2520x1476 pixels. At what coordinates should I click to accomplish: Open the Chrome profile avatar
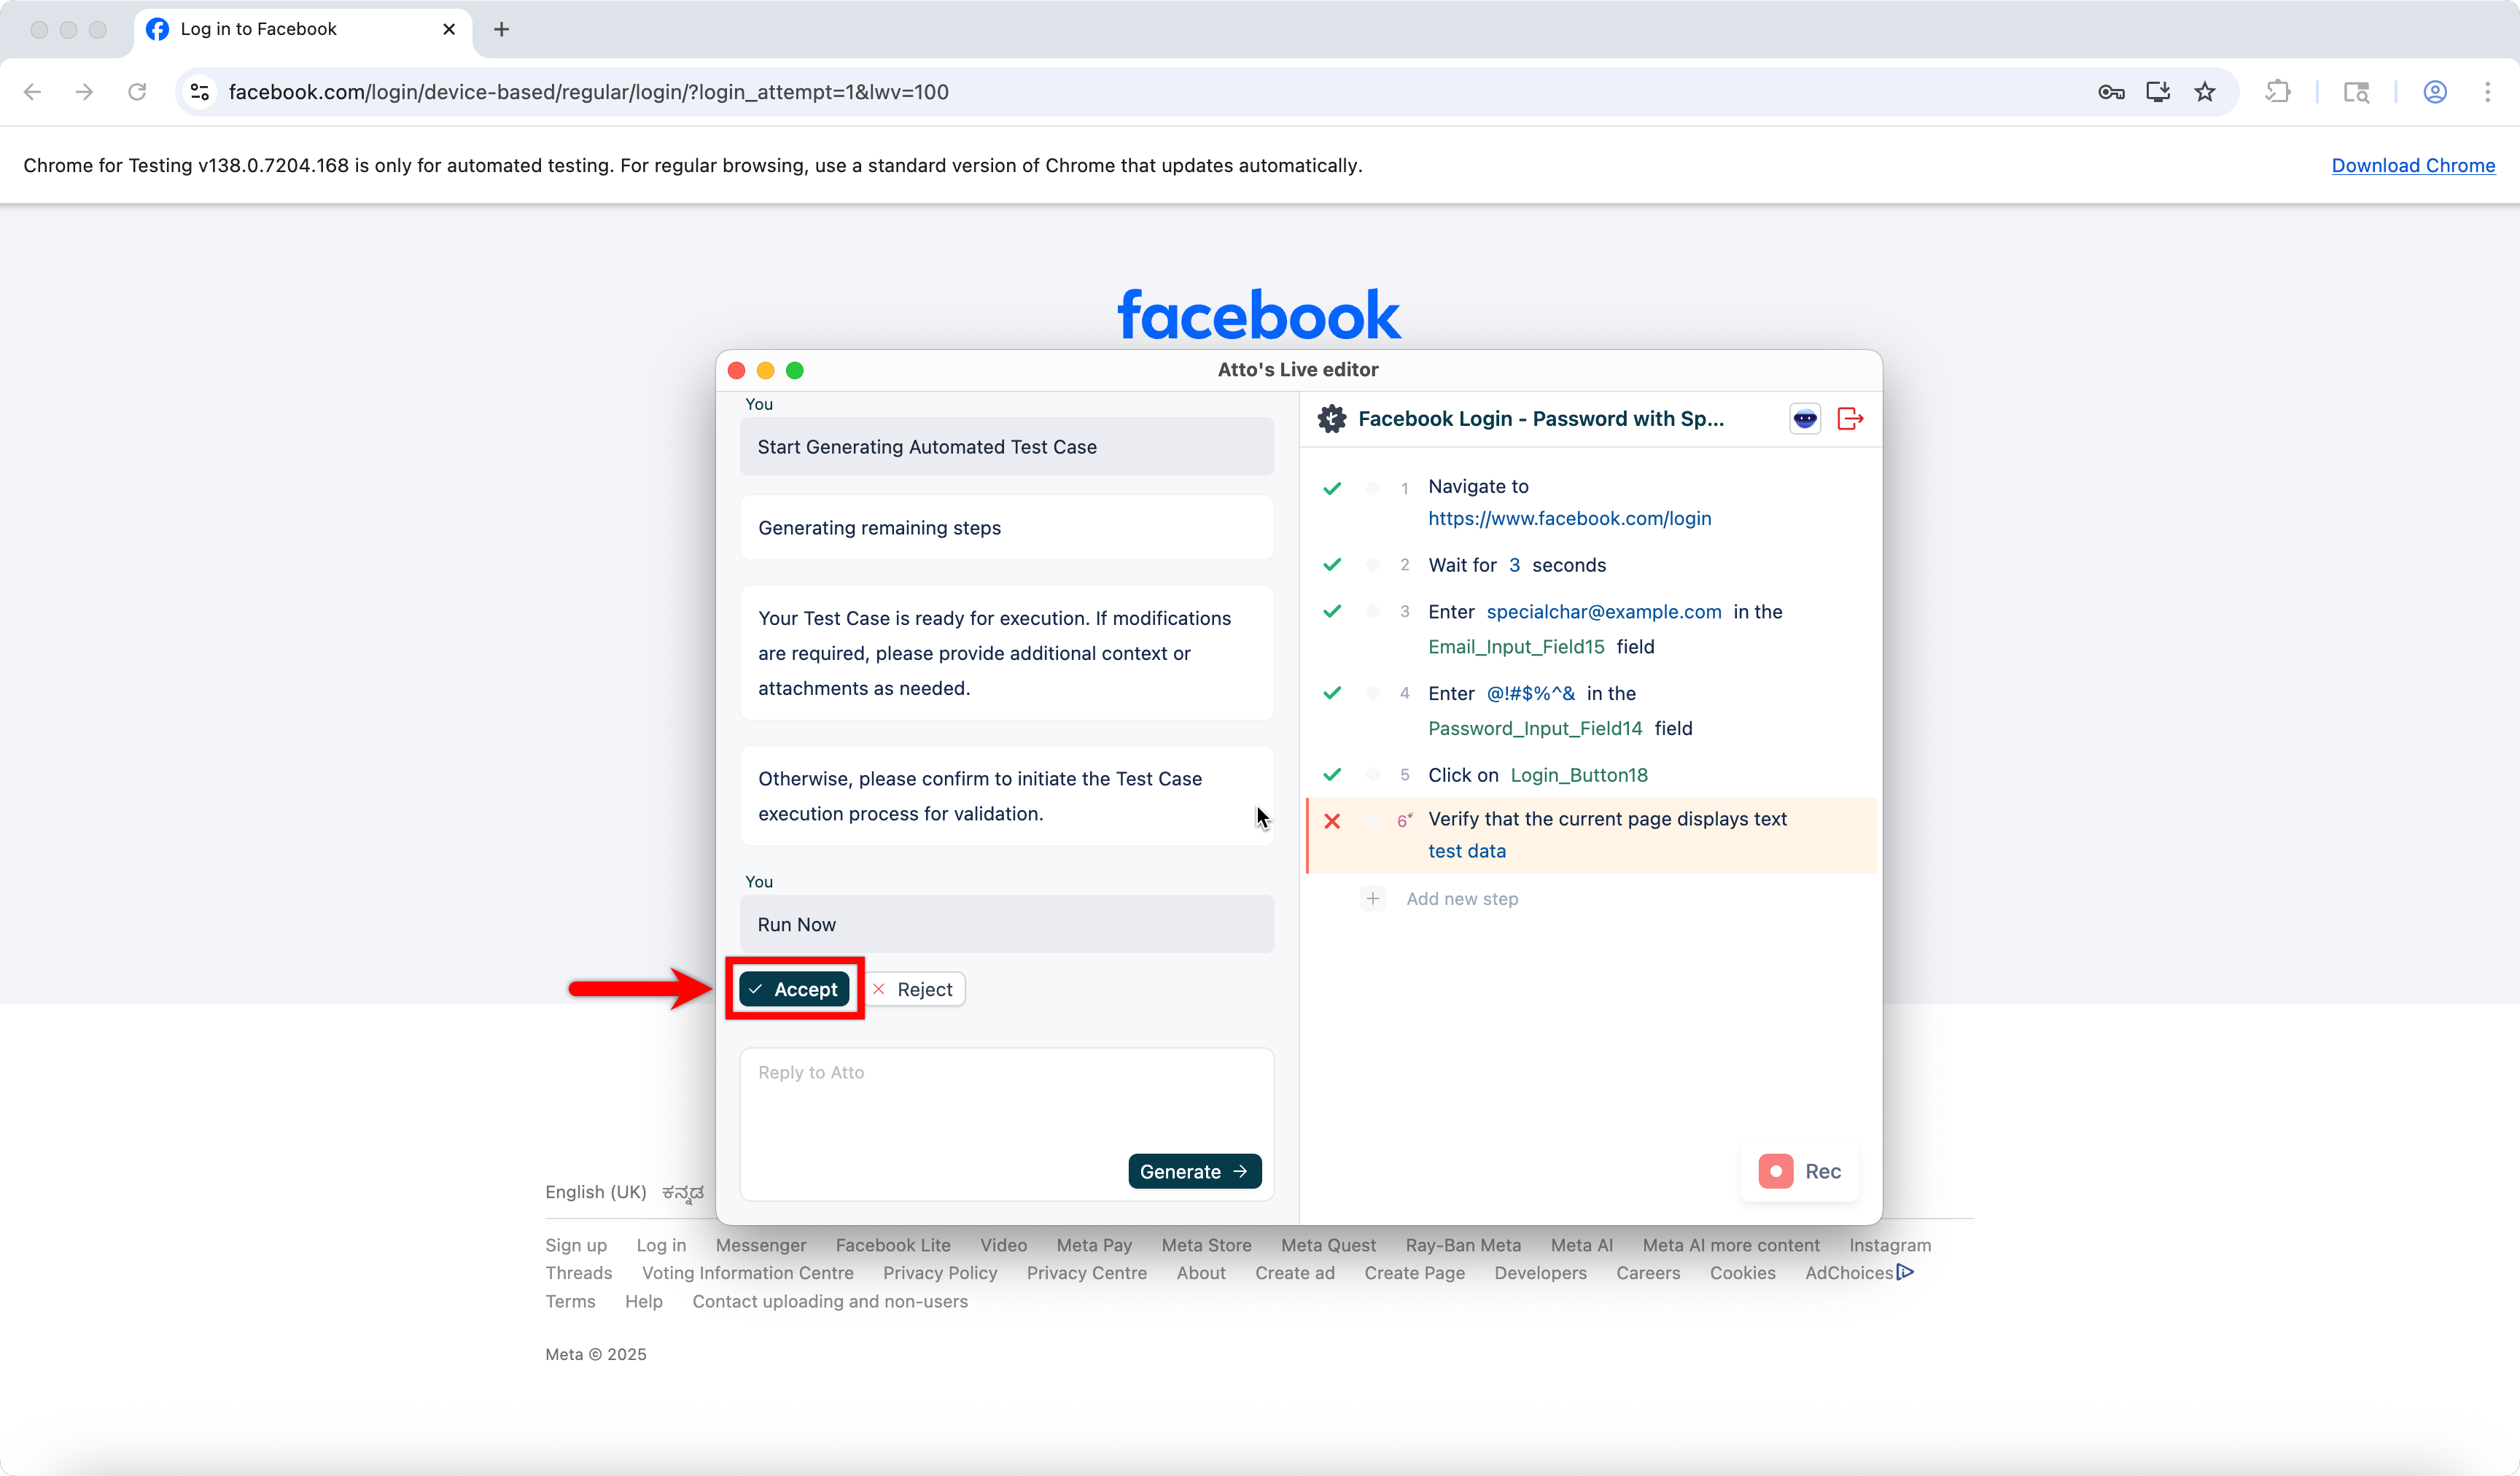(2435, 92)
